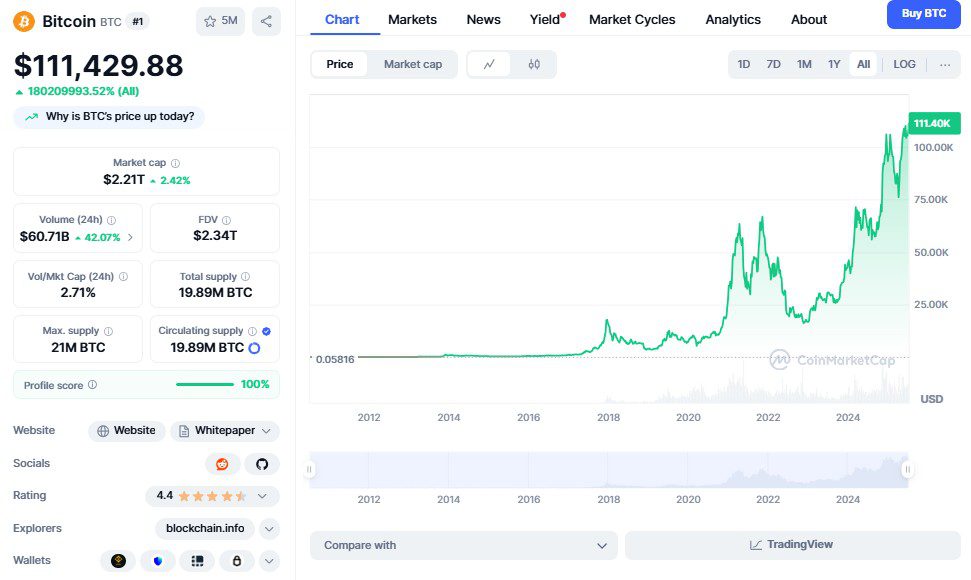Click the share icon next to Bitcoin
The width and height of the screenshot is (971, 580).
[x=266, y=21]
